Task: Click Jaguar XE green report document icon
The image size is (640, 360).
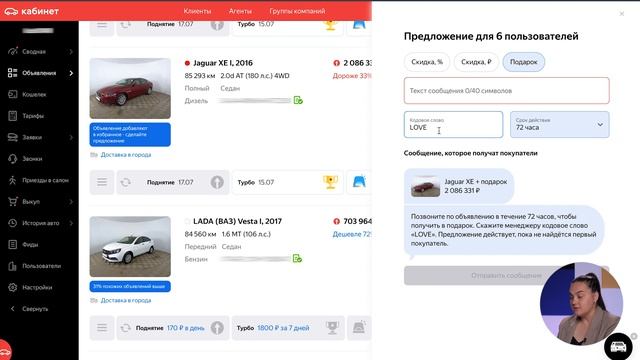Action: click(298, 100)
